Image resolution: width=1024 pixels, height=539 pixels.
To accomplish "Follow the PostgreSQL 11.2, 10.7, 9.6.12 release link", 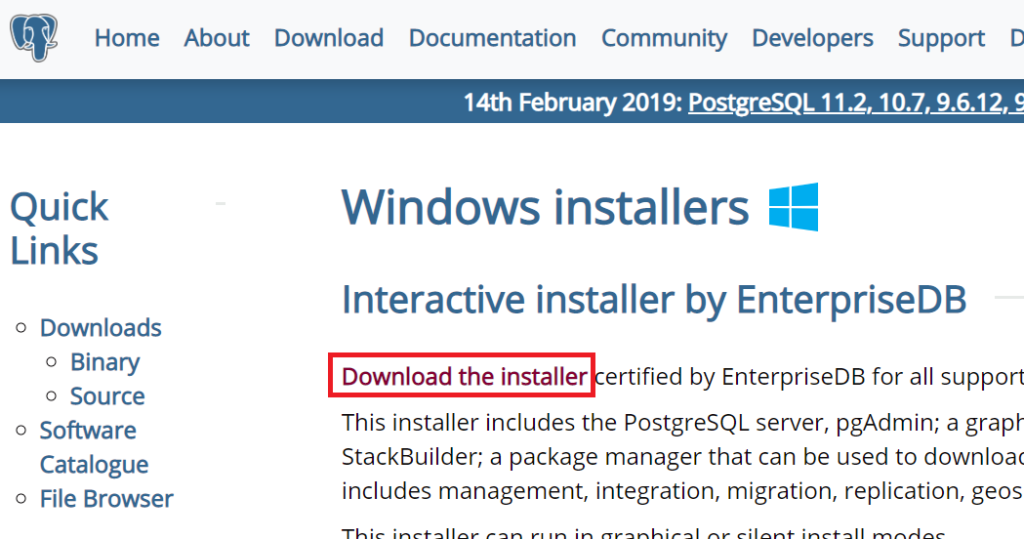I will [856, 103].
